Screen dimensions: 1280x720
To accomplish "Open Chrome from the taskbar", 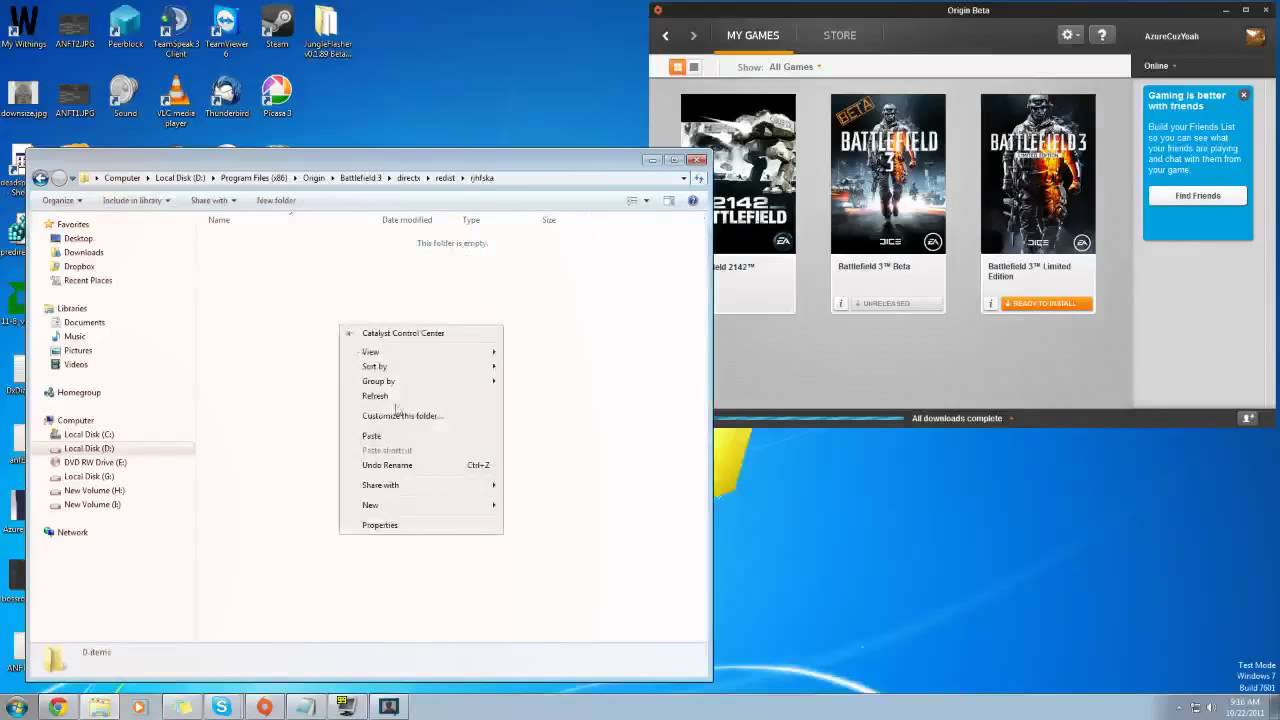I will 58,707.
